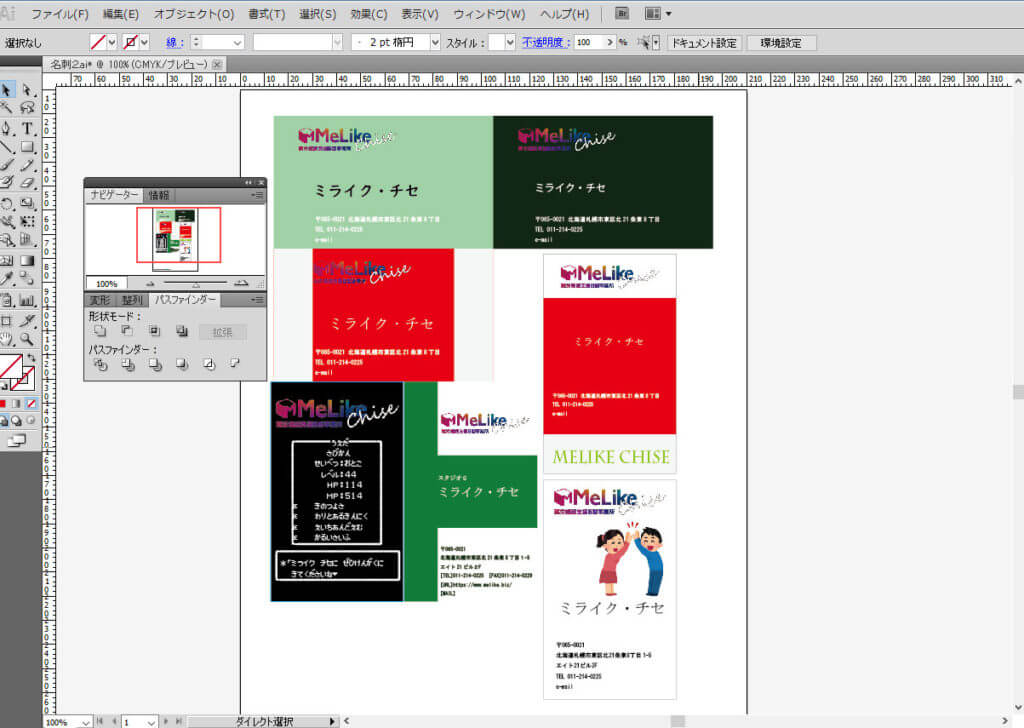Open 効果(C) menu
The width and height of the screenshot is (1024, 728).
[x=368, y=14]
